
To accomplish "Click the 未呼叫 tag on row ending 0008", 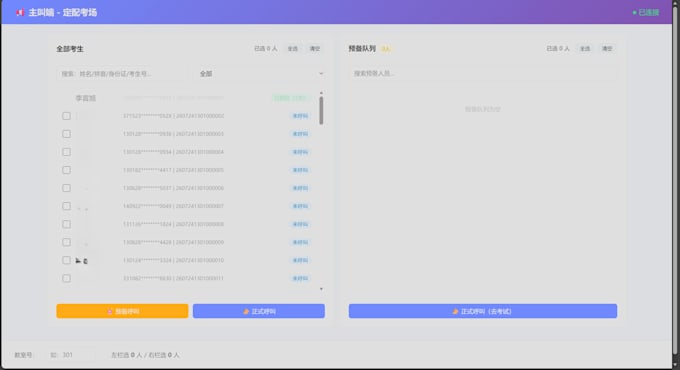I will (300, 224).
